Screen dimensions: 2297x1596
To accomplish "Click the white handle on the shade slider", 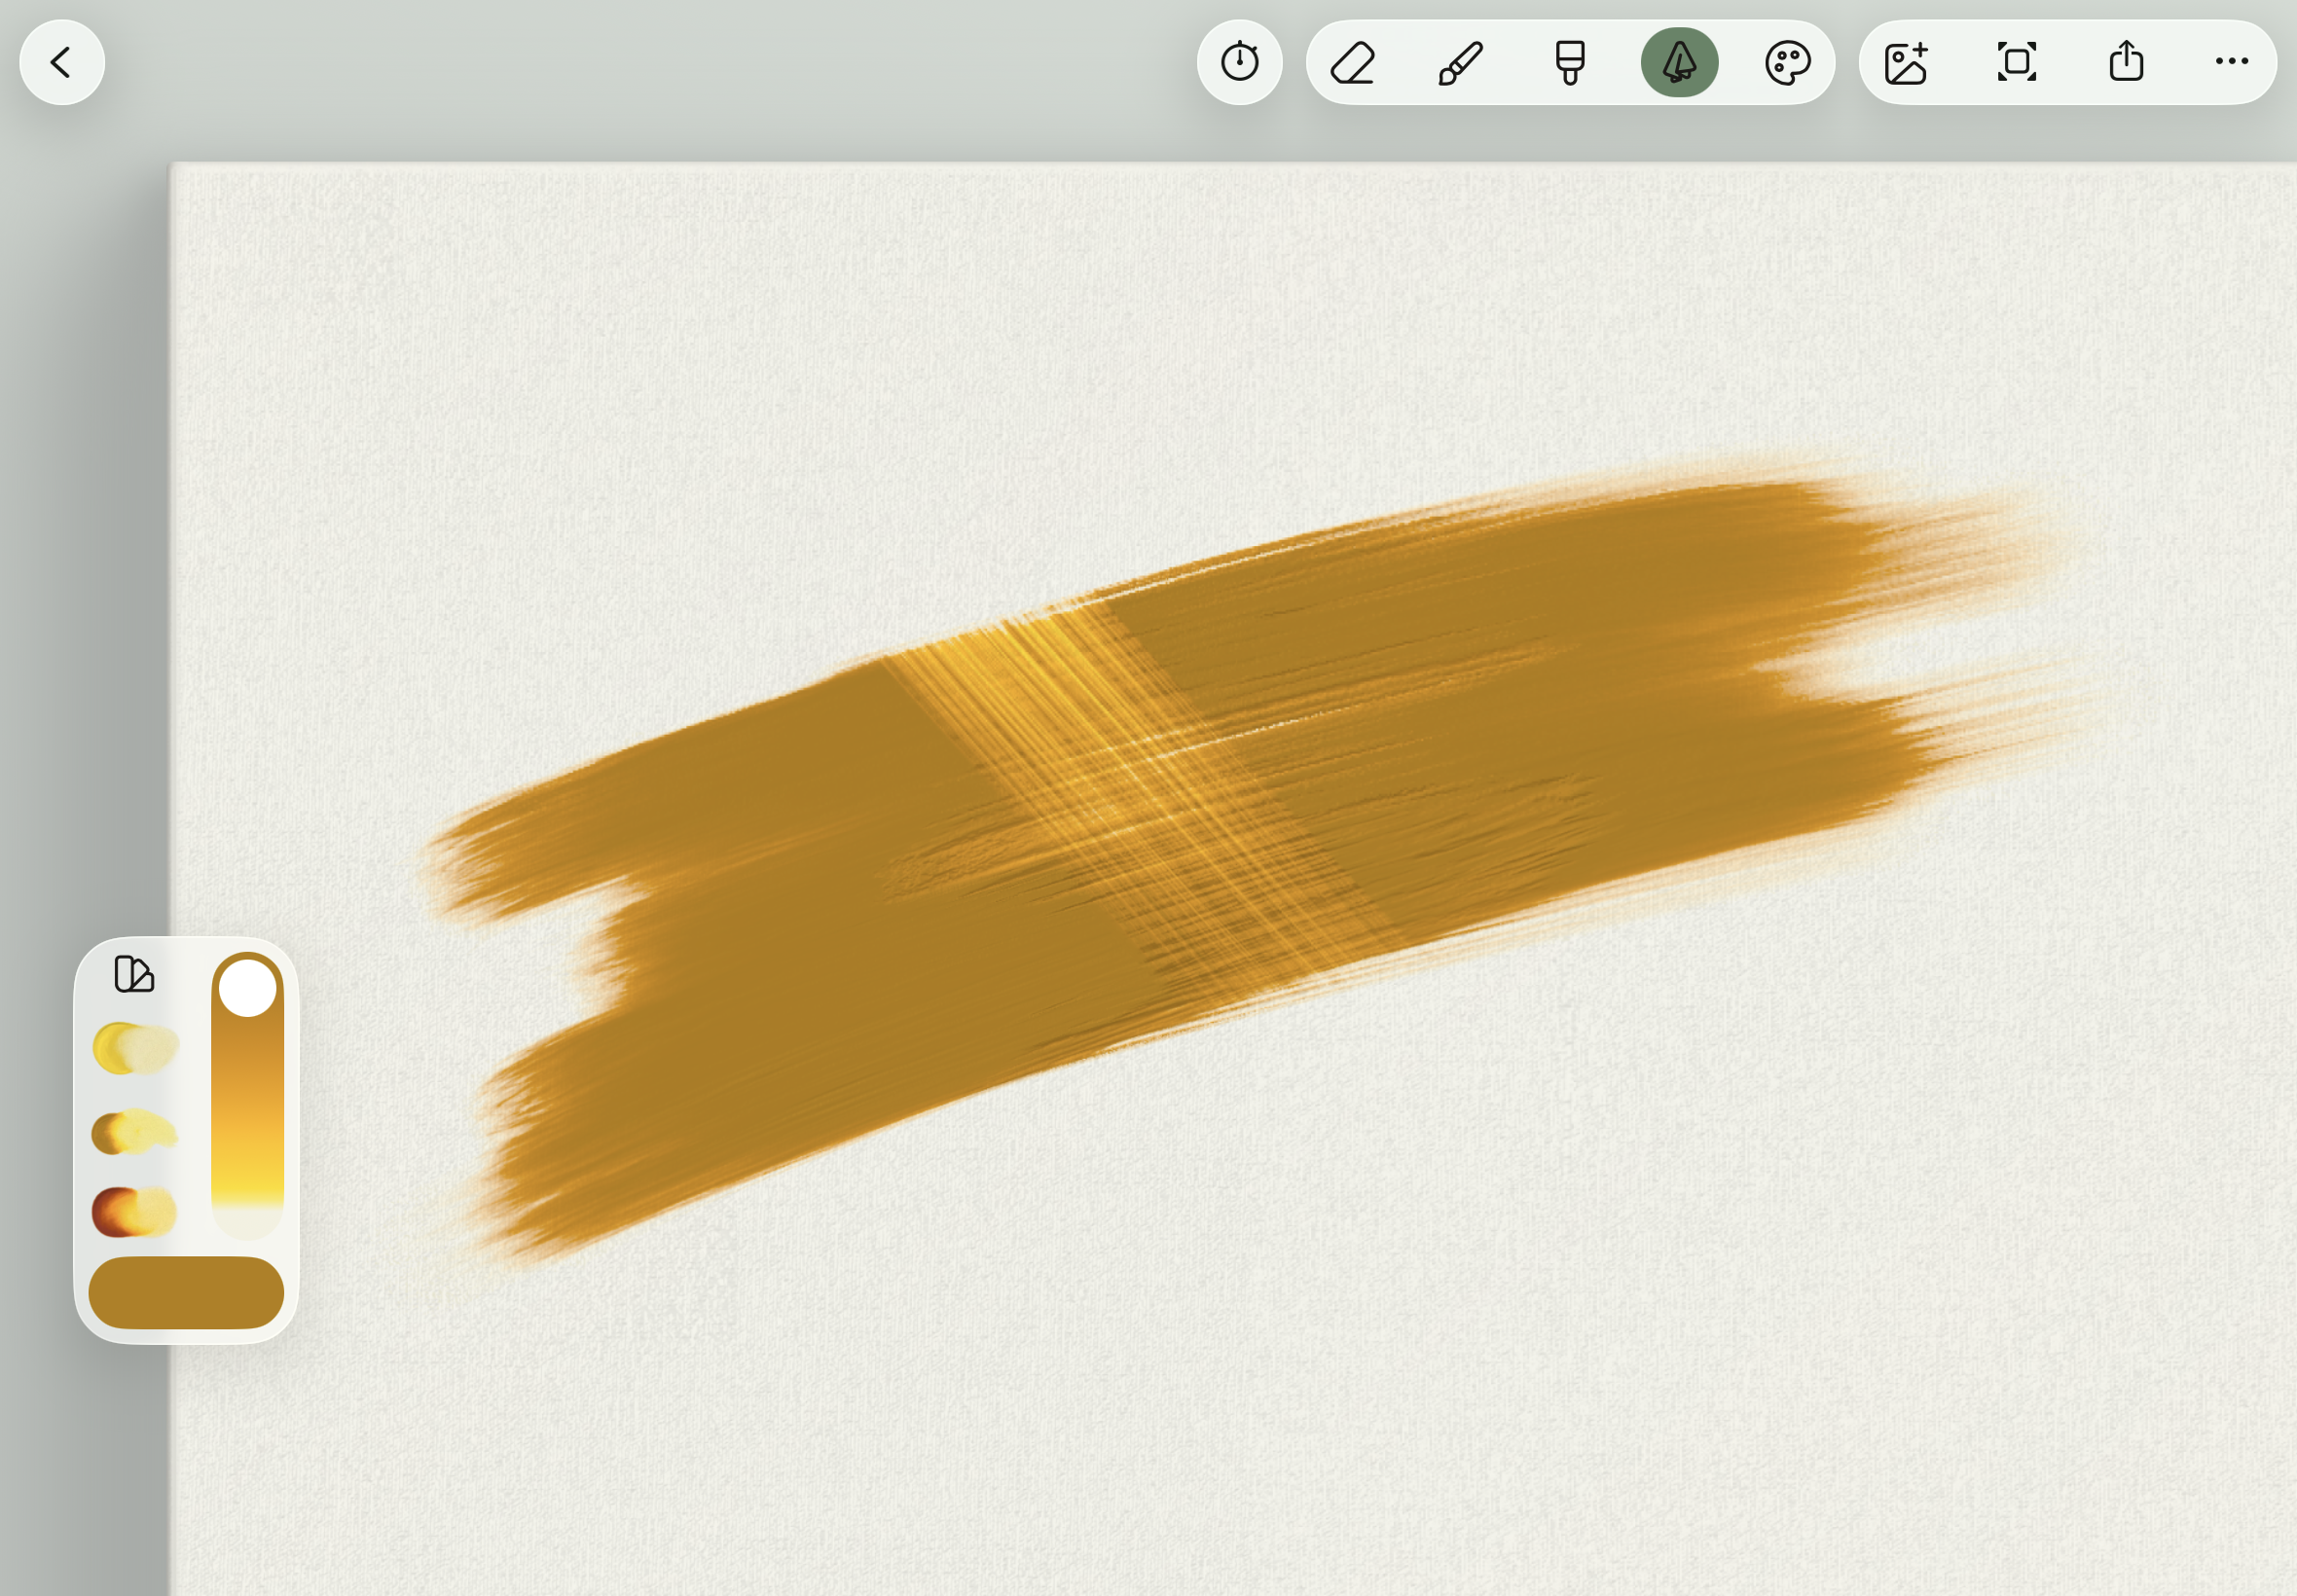I will [x=247, y=988].
